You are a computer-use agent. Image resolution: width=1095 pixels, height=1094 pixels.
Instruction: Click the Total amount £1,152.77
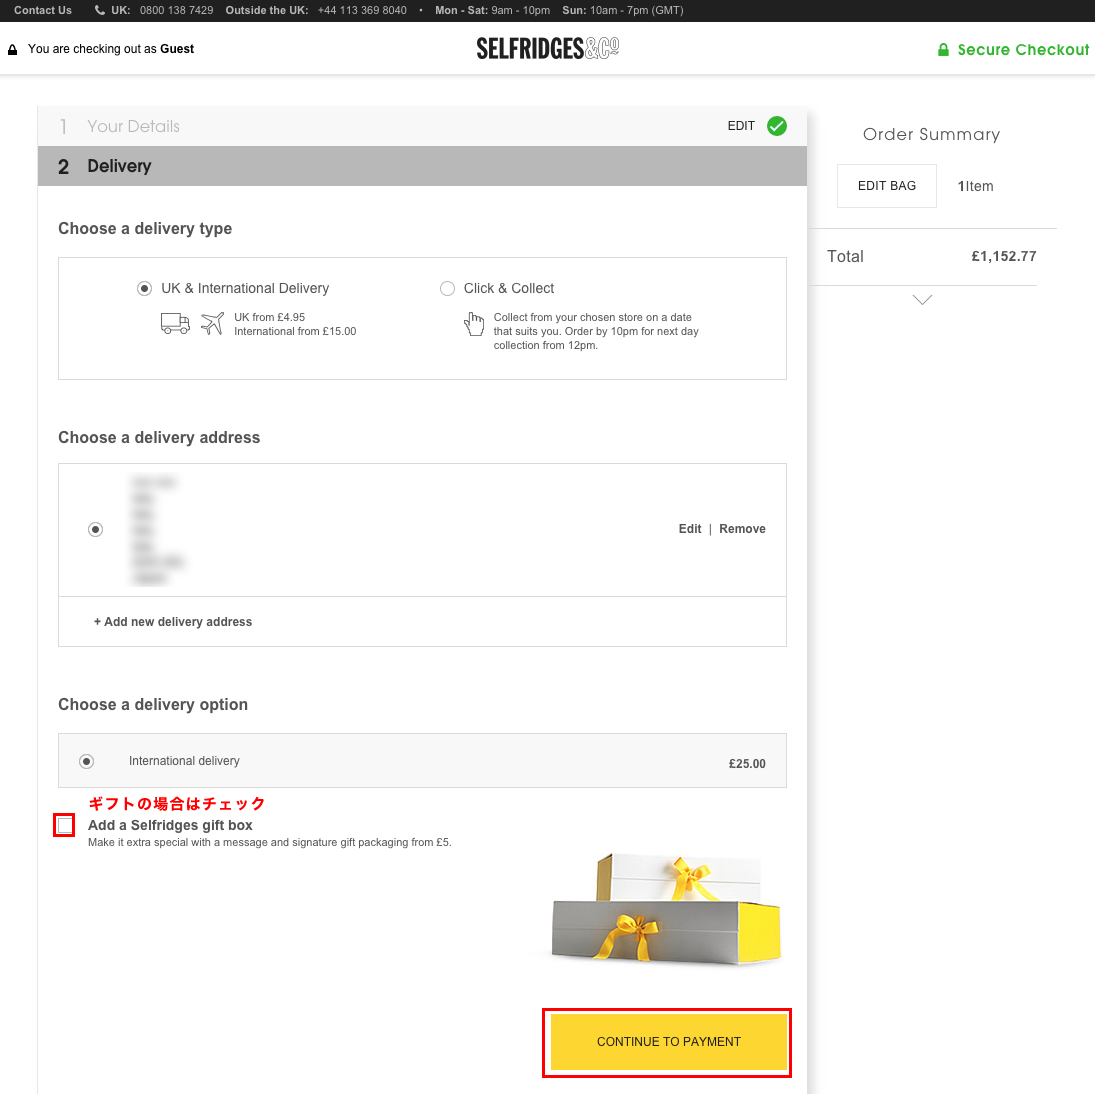point(1004,256)
